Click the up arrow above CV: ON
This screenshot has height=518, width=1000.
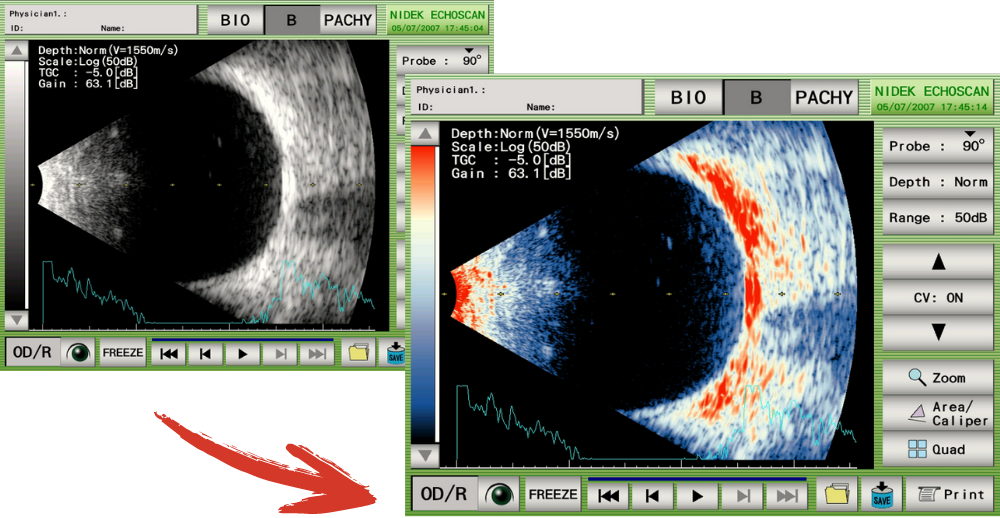tap(939, 262)
